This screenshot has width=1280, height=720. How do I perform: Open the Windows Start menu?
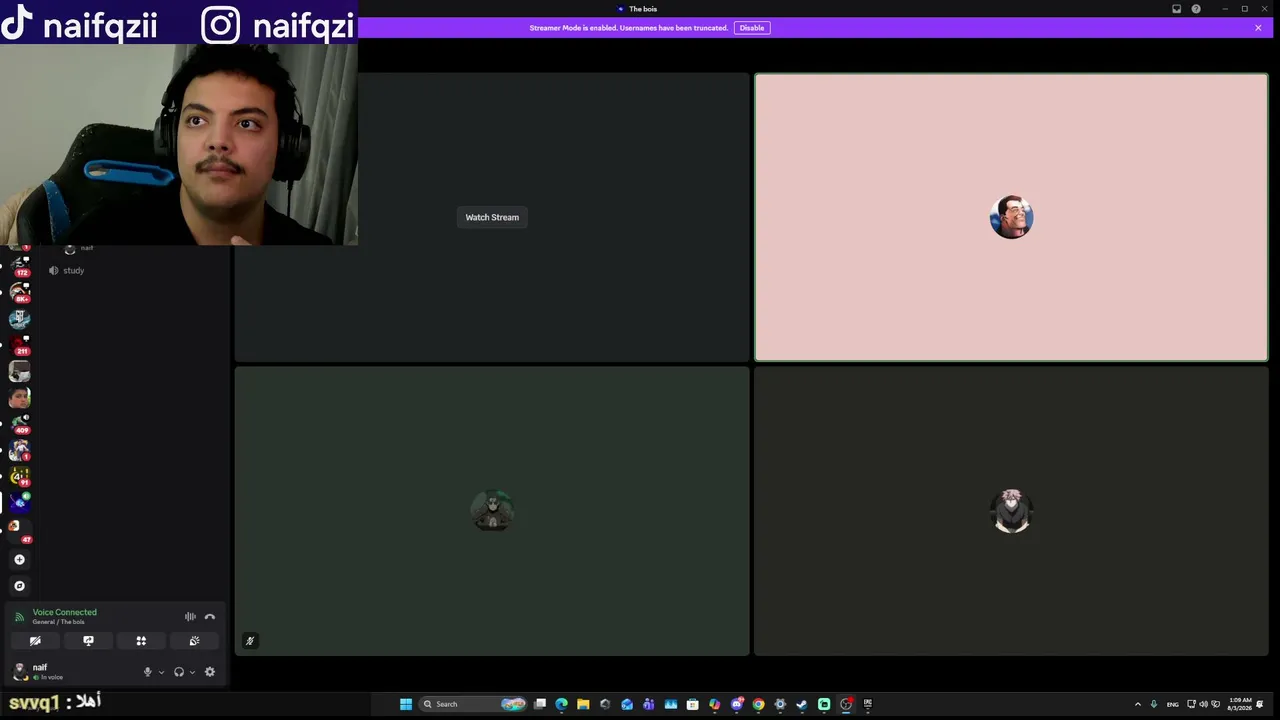pyautogui.click(x=406, y=704)
